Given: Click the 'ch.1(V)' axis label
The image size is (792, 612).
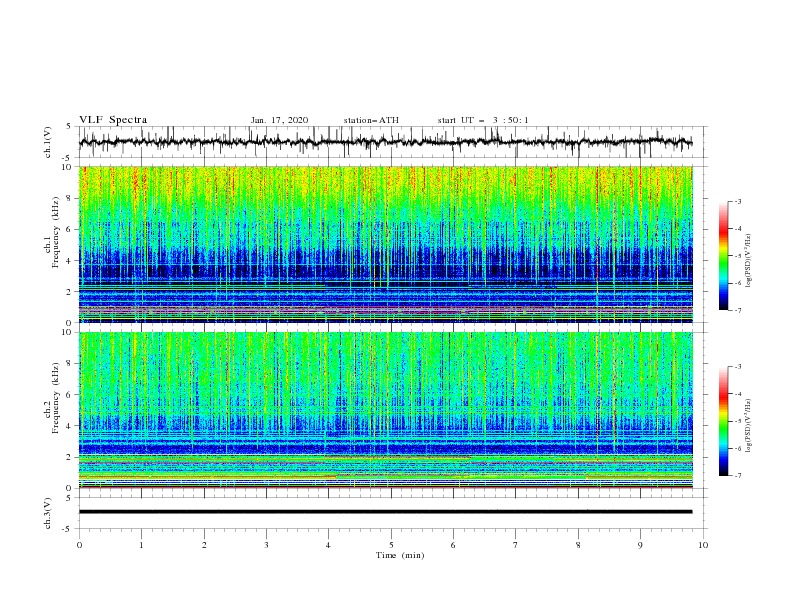Looking at the screenshot, I should pos(48,142).
